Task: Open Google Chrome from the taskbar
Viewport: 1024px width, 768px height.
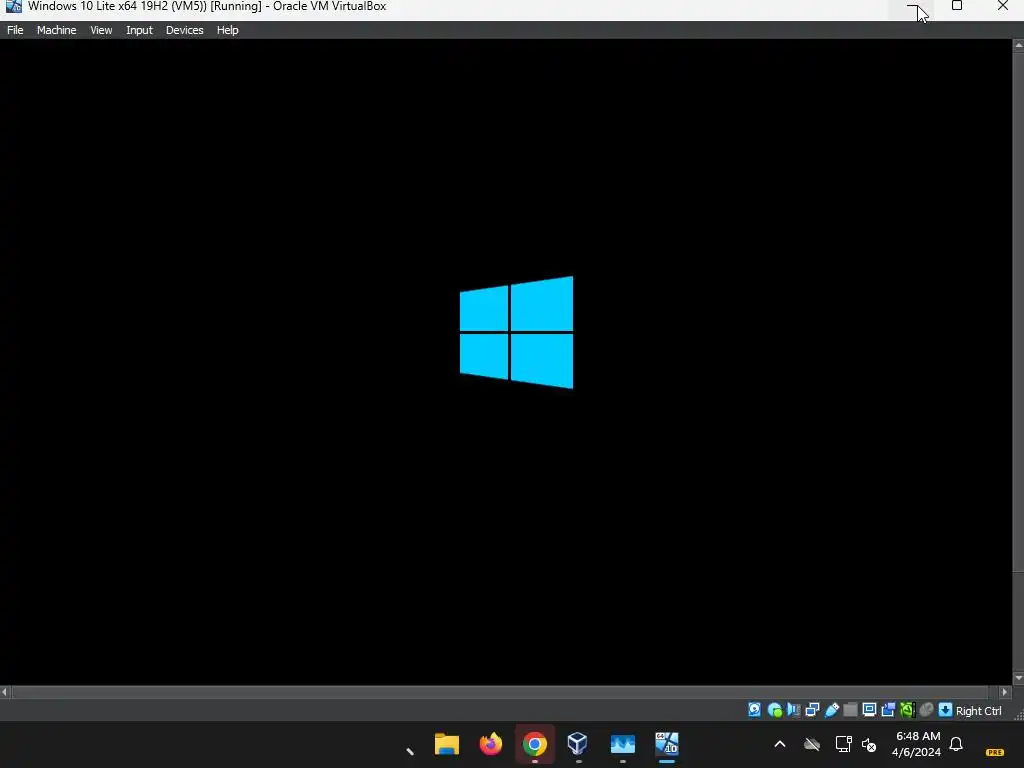Action: point(534,744)
